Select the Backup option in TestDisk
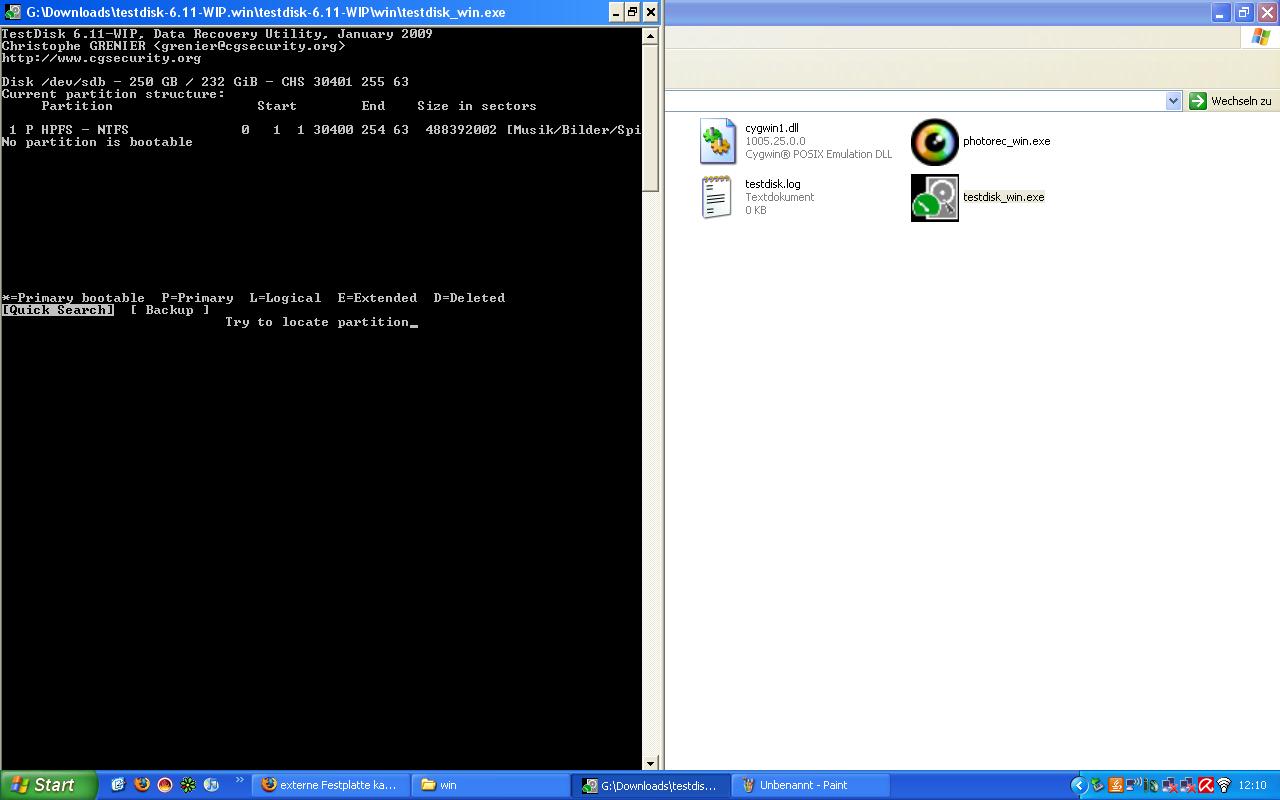This screenshot has height=800, width=1280. [170, 310]
